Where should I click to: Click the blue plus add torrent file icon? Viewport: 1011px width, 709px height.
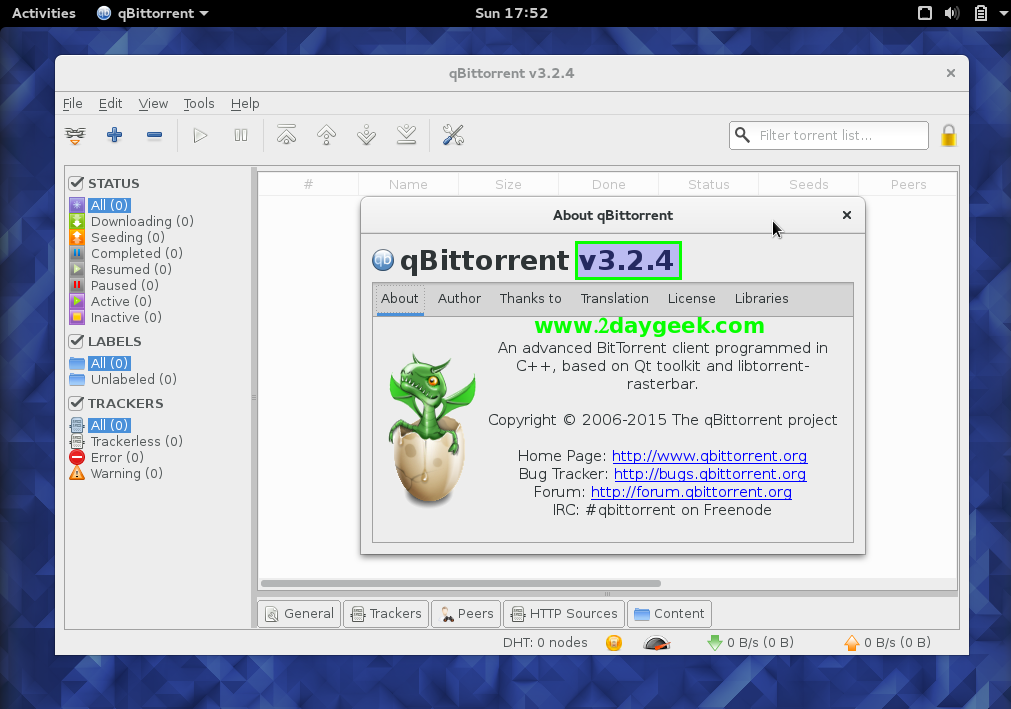coord(115,135)
